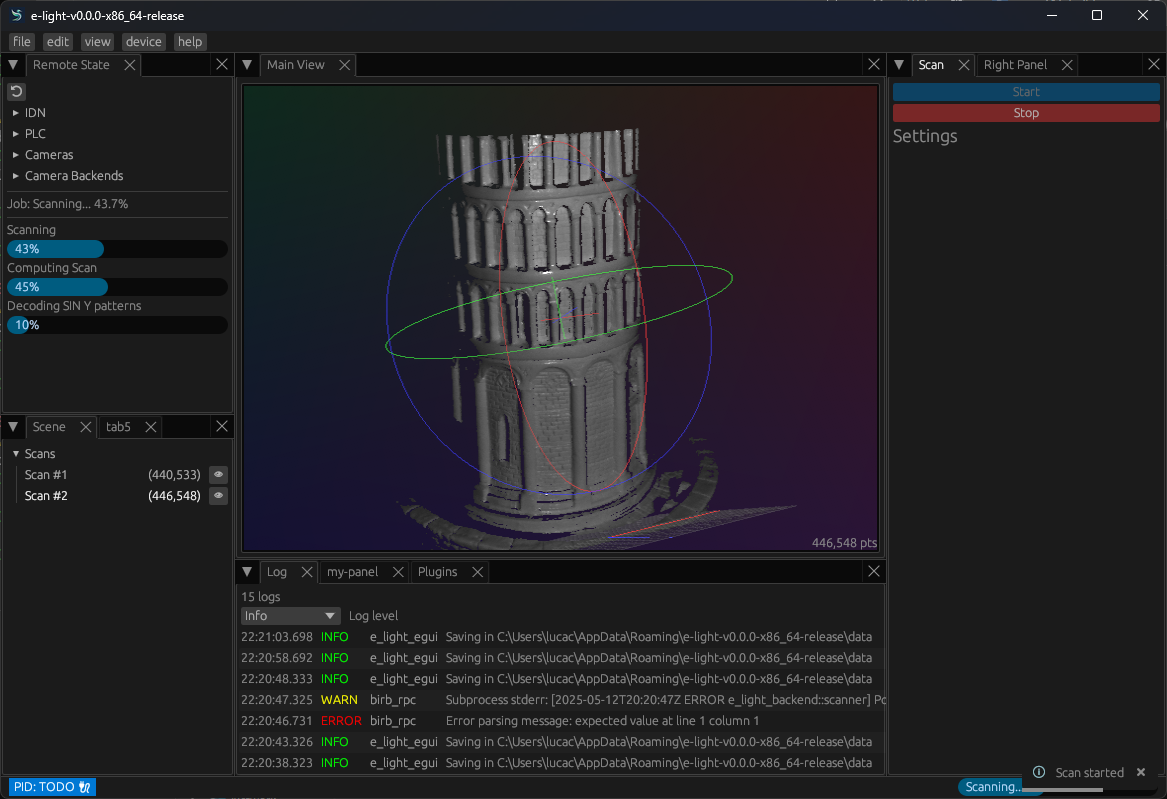Close the Scan tab

coord(964,65)
